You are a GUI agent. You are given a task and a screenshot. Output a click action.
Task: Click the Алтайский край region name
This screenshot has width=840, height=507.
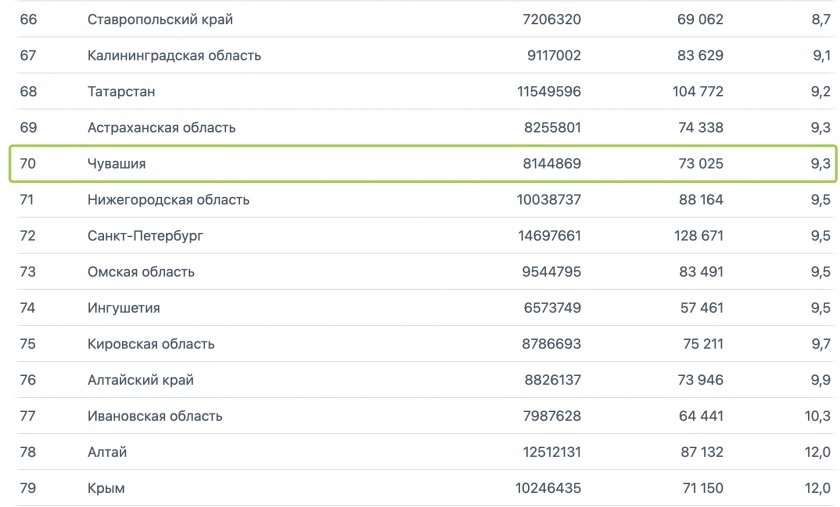click(140, 380)
